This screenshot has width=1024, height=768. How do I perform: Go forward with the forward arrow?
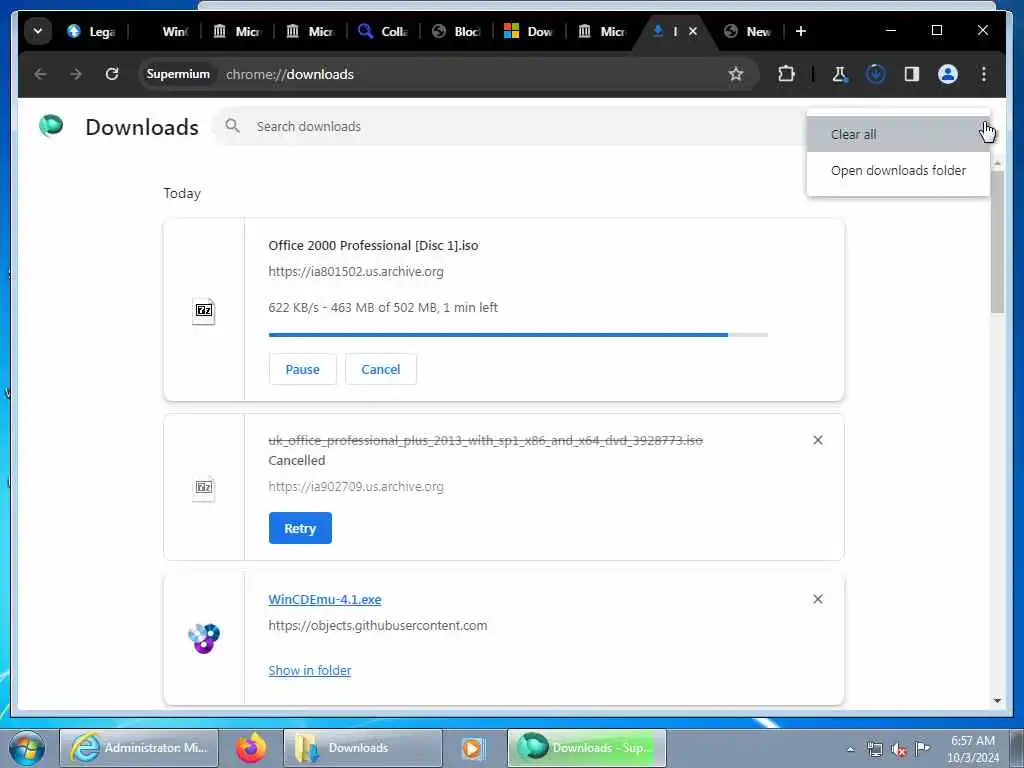(x=76, y=74)
